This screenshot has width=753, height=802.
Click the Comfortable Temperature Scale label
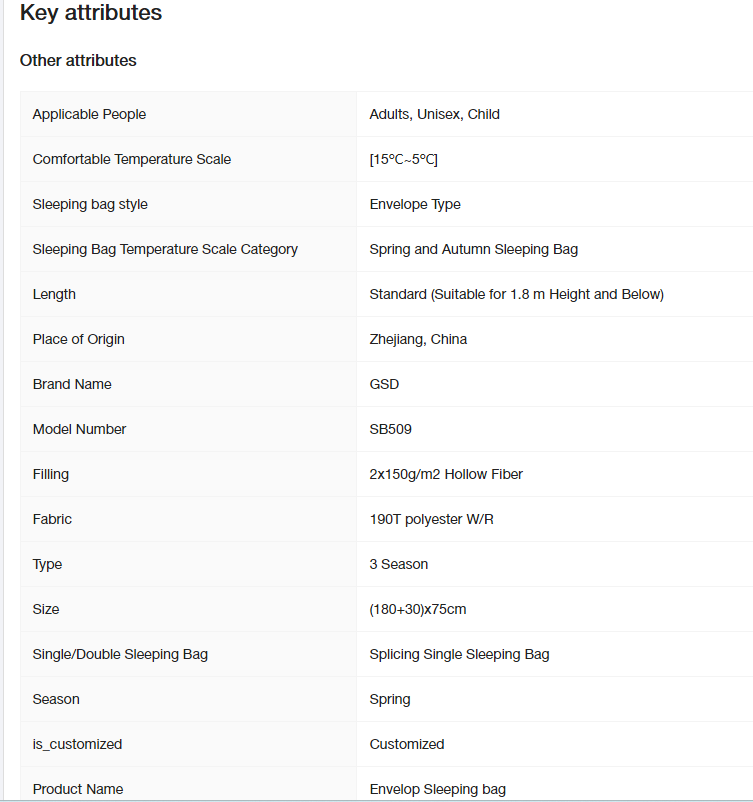point(131,159)
